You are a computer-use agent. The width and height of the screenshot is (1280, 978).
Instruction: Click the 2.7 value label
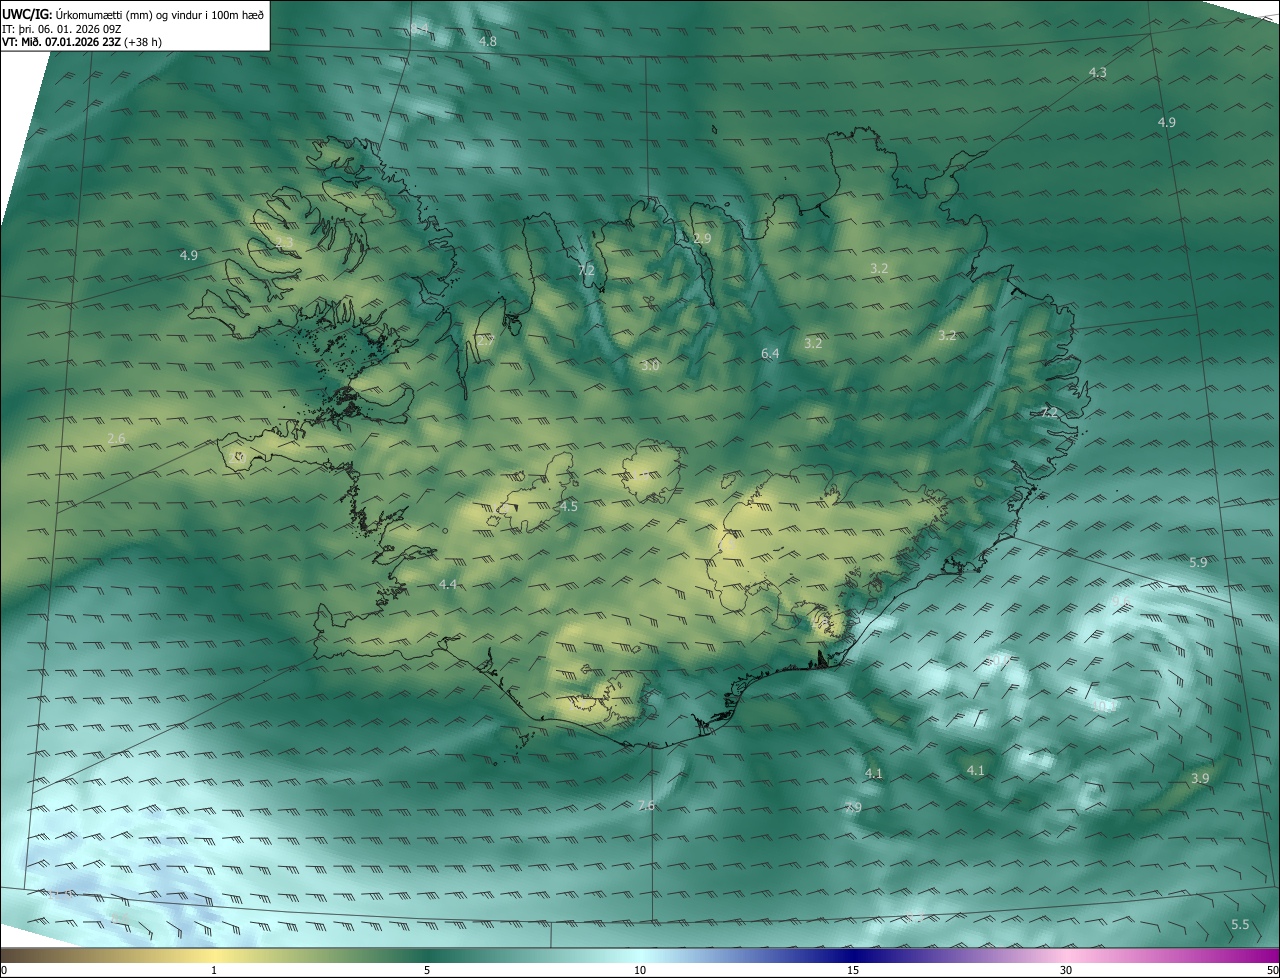click(485, 340)
